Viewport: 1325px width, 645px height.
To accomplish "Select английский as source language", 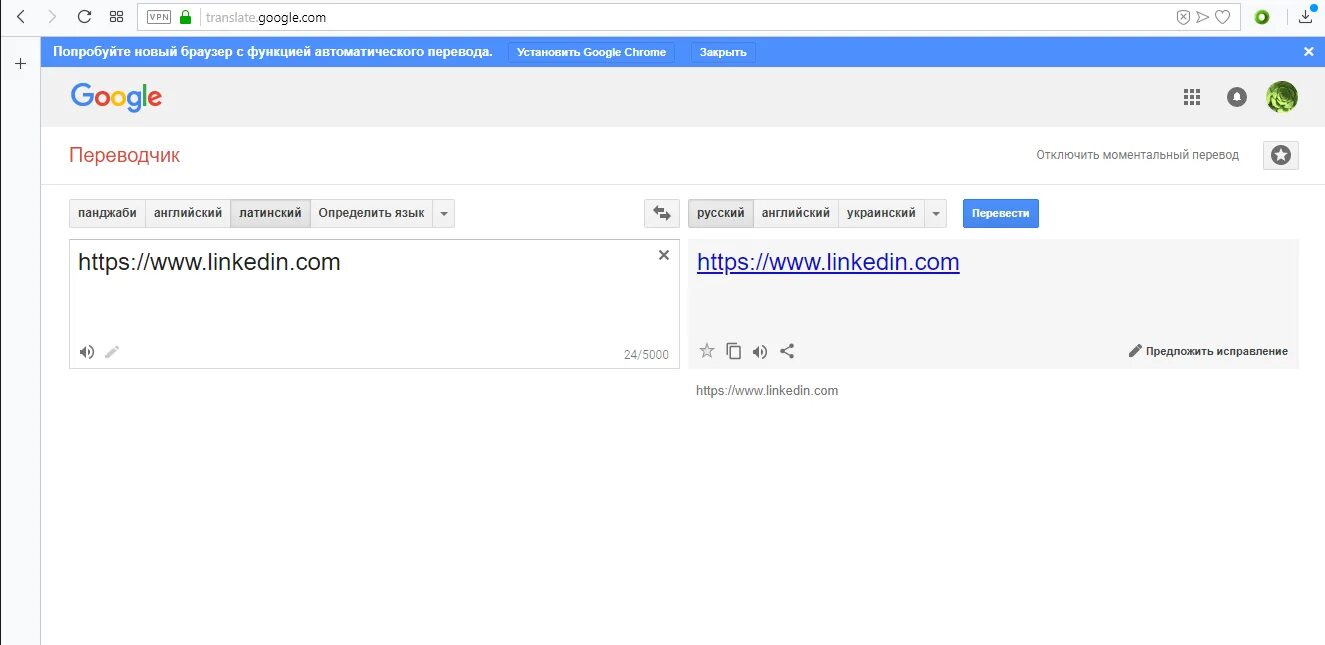I will tap(188, 213).
